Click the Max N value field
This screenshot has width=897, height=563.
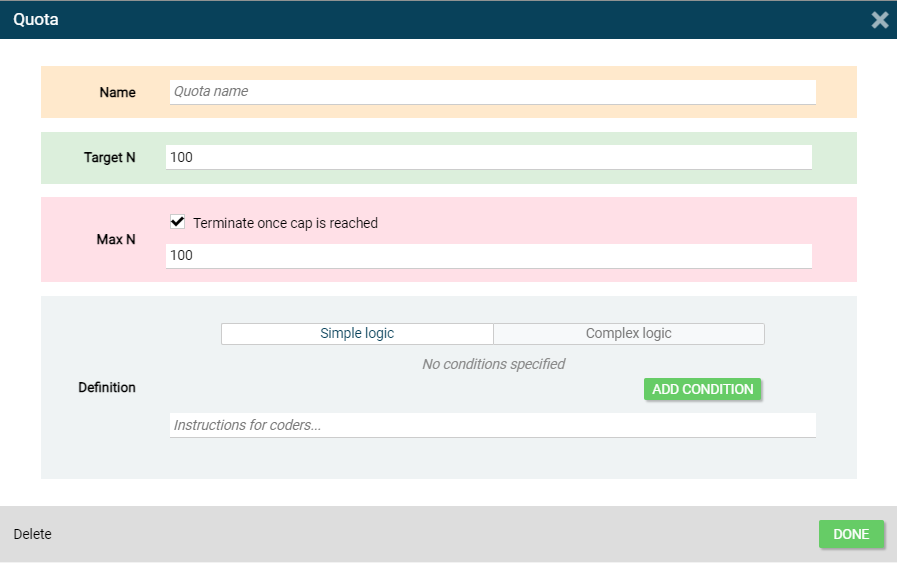pos(488,256)
